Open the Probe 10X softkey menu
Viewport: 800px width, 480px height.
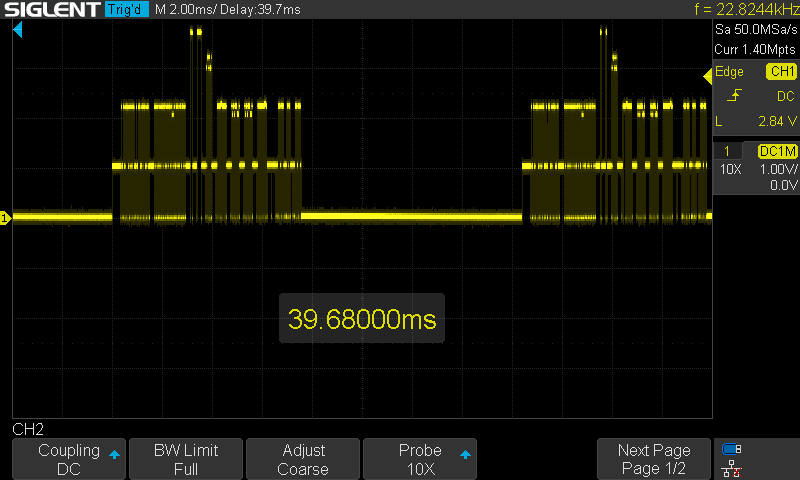(x=420, y=459)
